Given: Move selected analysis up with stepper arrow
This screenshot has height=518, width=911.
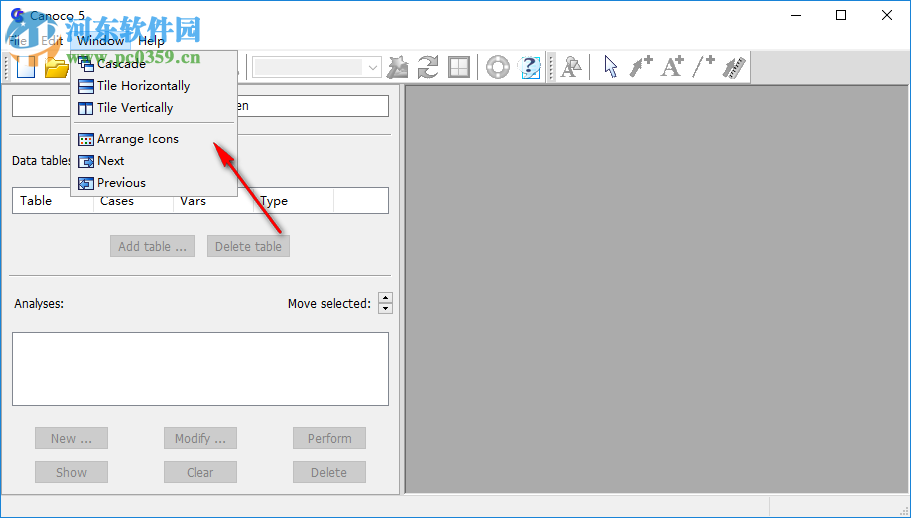Looking at the screenshot, I should (385, 298).
